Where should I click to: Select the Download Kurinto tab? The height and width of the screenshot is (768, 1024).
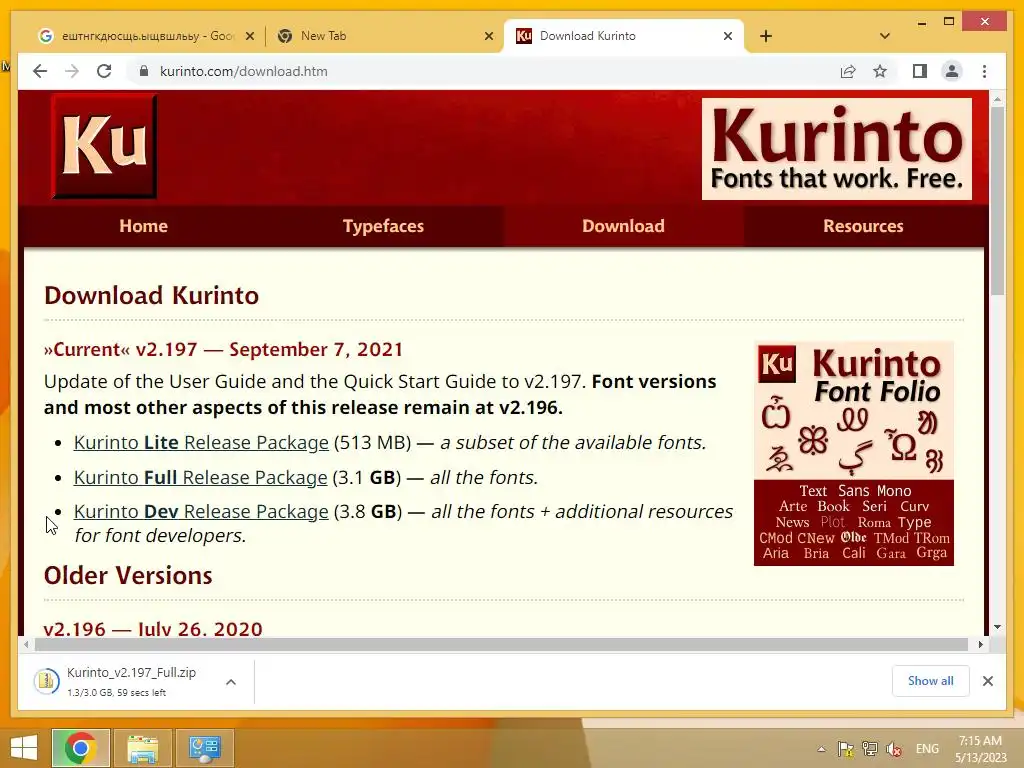(624, 36)
